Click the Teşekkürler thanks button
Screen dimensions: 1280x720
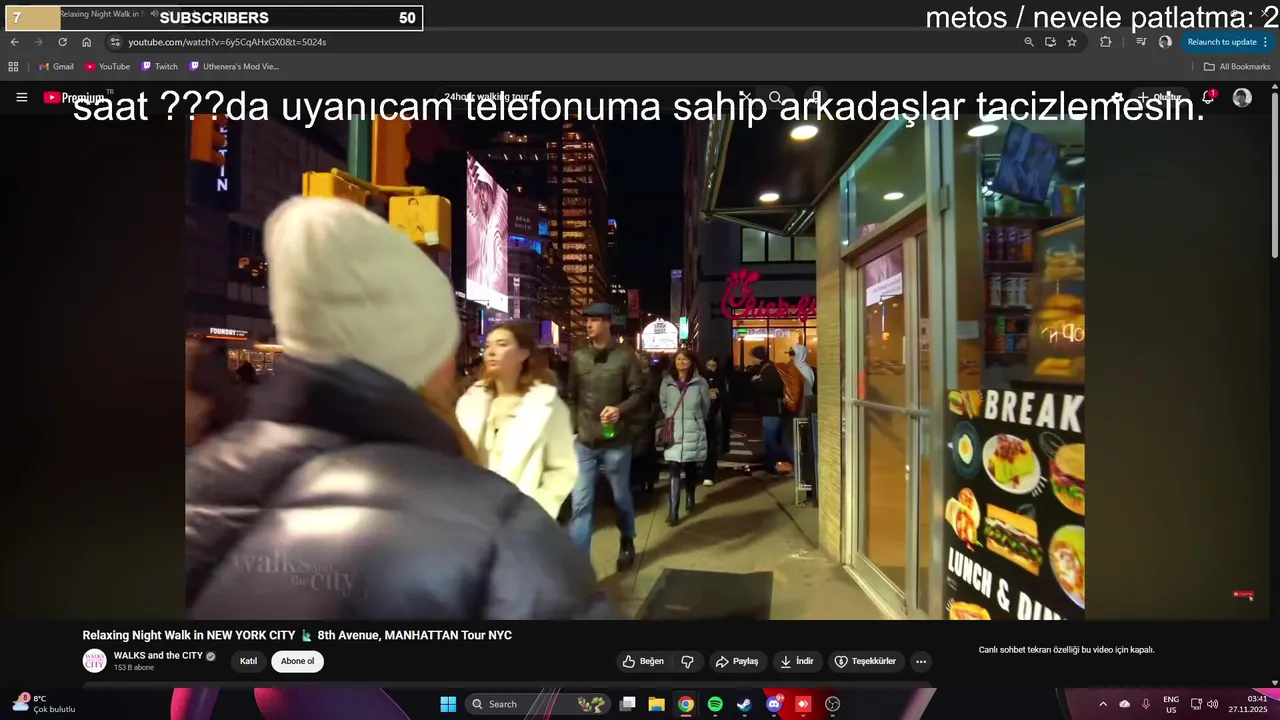866,661
